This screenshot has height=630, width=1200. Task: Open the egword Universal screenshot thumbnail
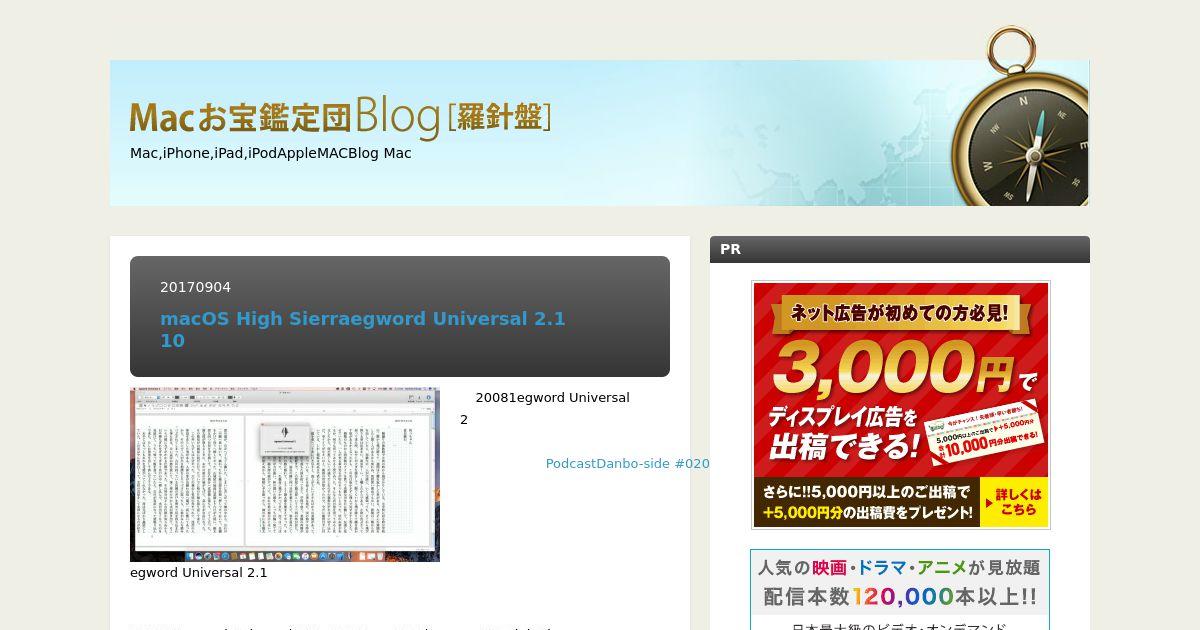pyautogui.click(x=285, y=475)
